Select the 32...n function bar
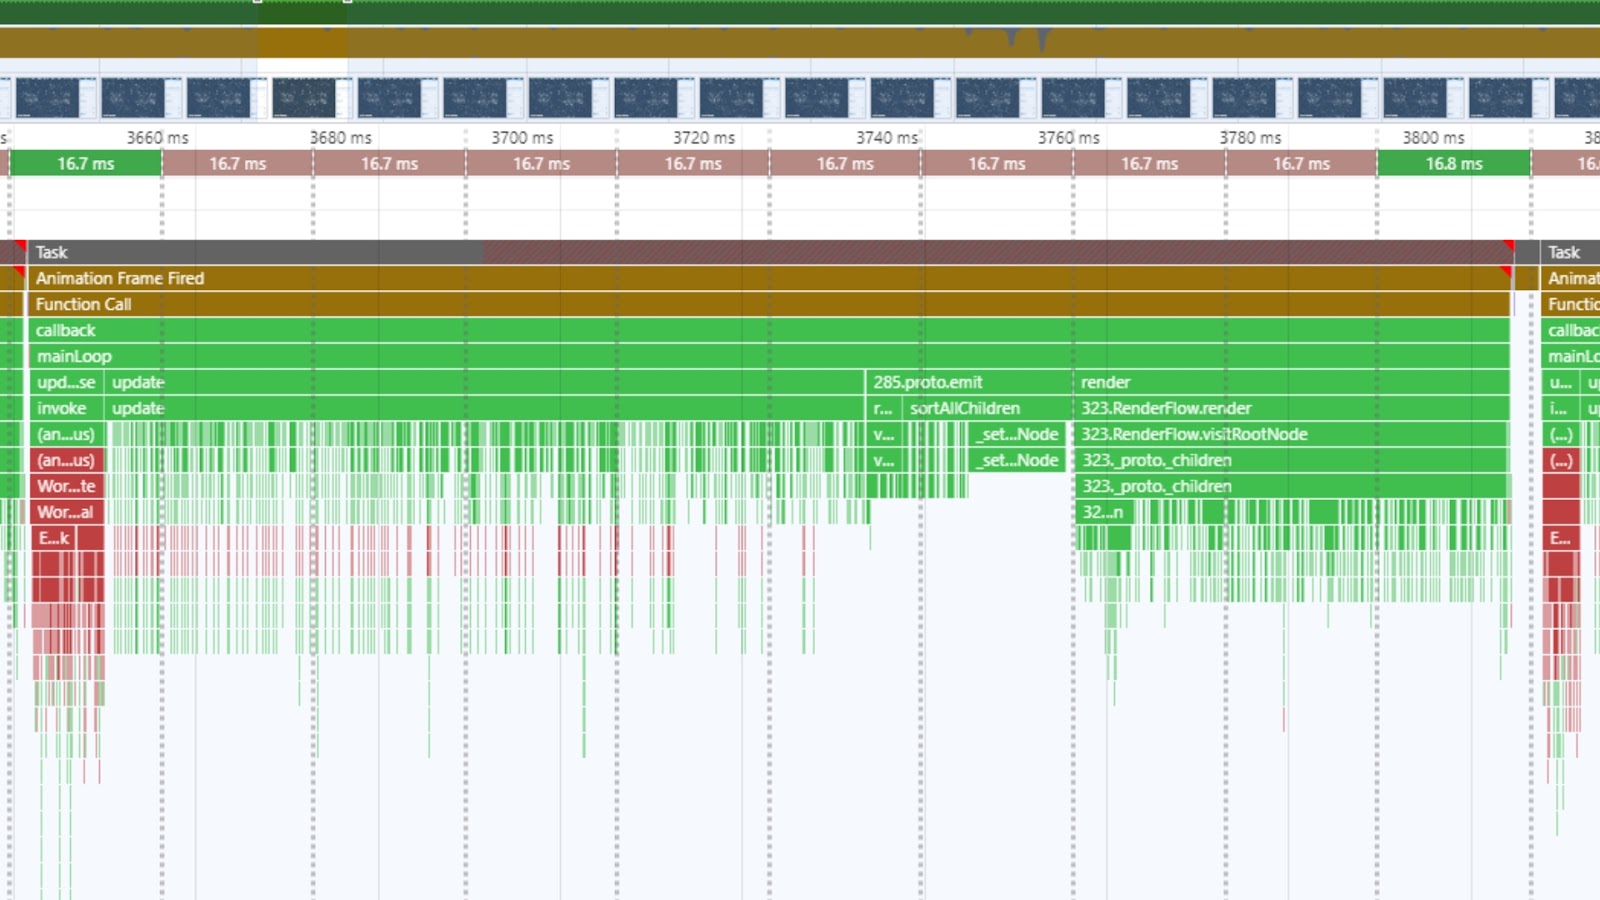 (x=1103, y=512)
